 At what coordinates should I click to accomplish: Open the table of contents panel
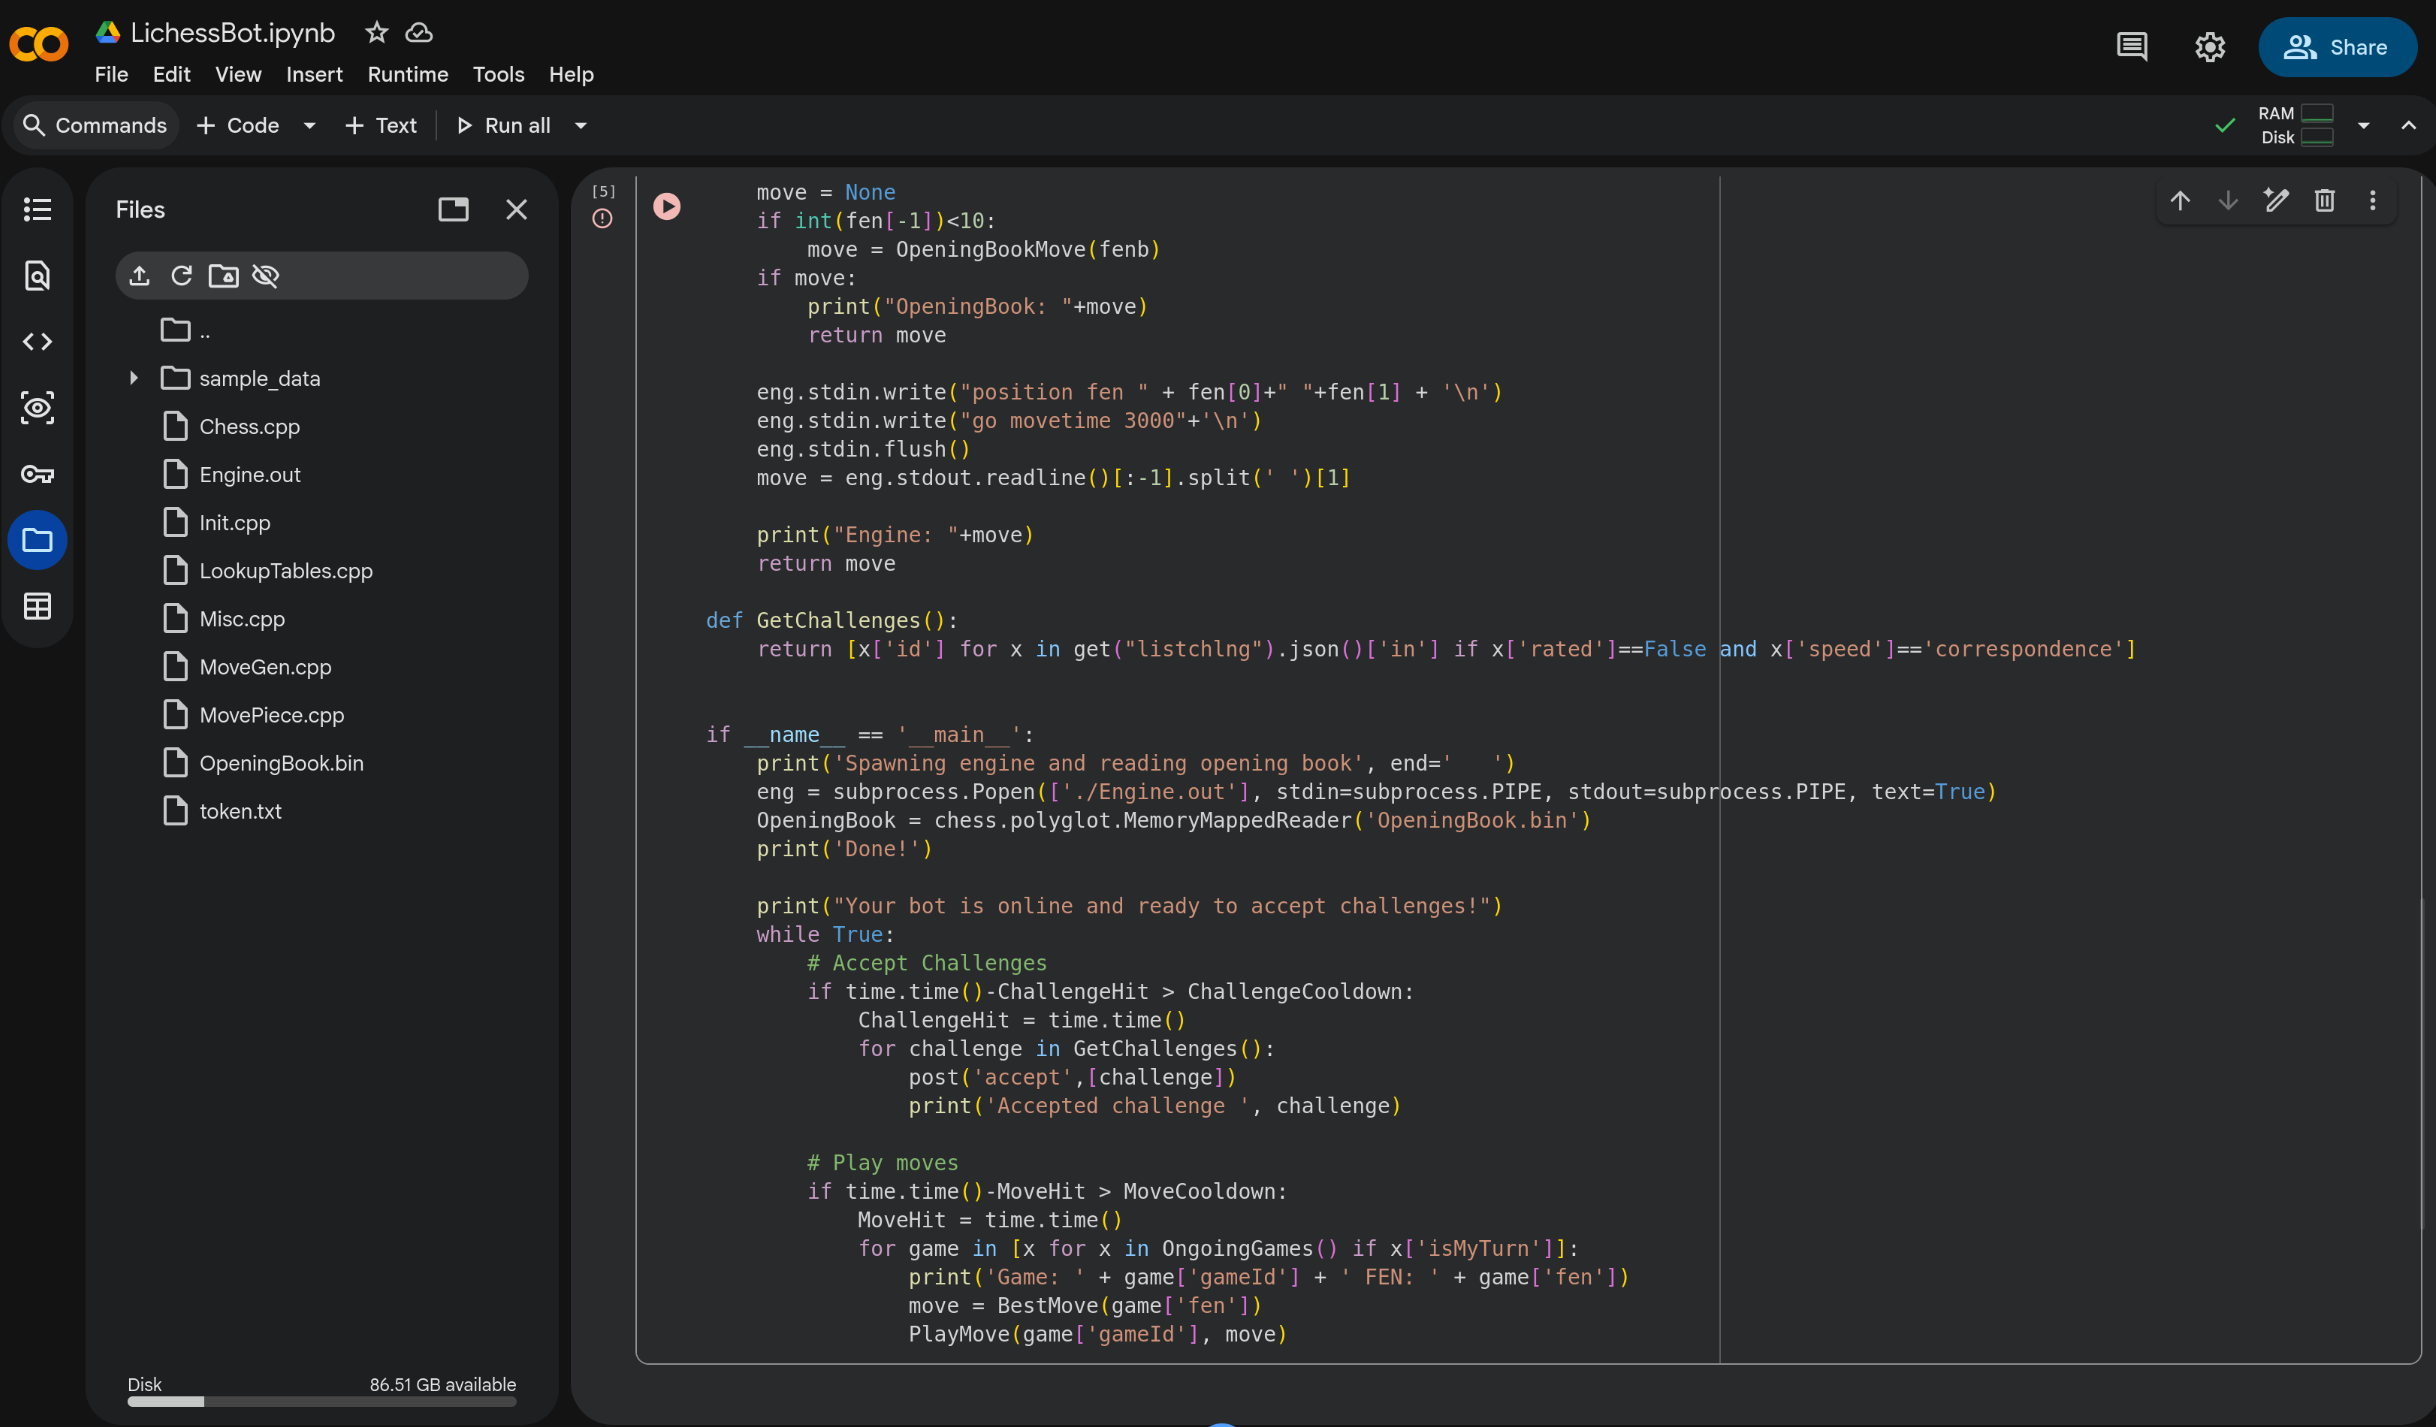(37, 209)
